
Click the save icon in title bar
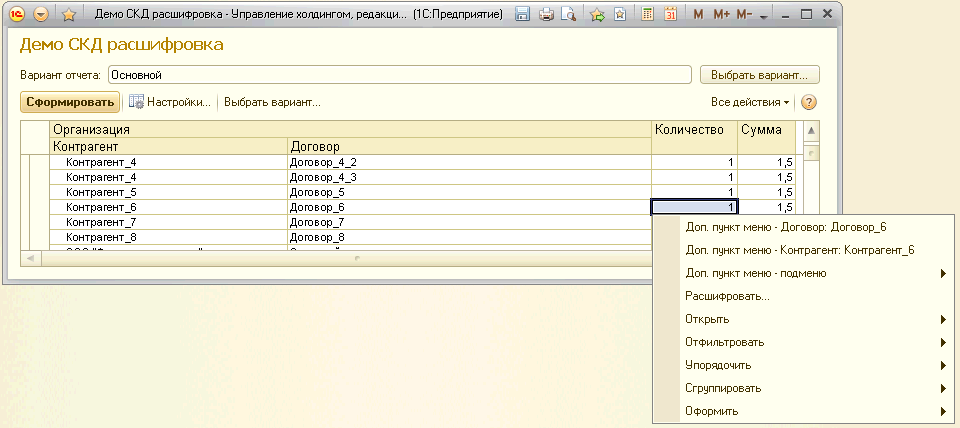[522, 15]
